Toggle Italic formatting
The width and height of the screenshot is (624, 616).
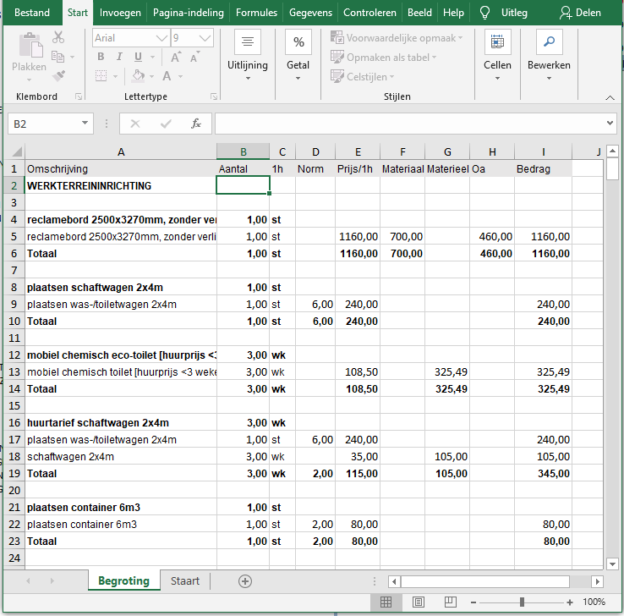tap(119, 57)
